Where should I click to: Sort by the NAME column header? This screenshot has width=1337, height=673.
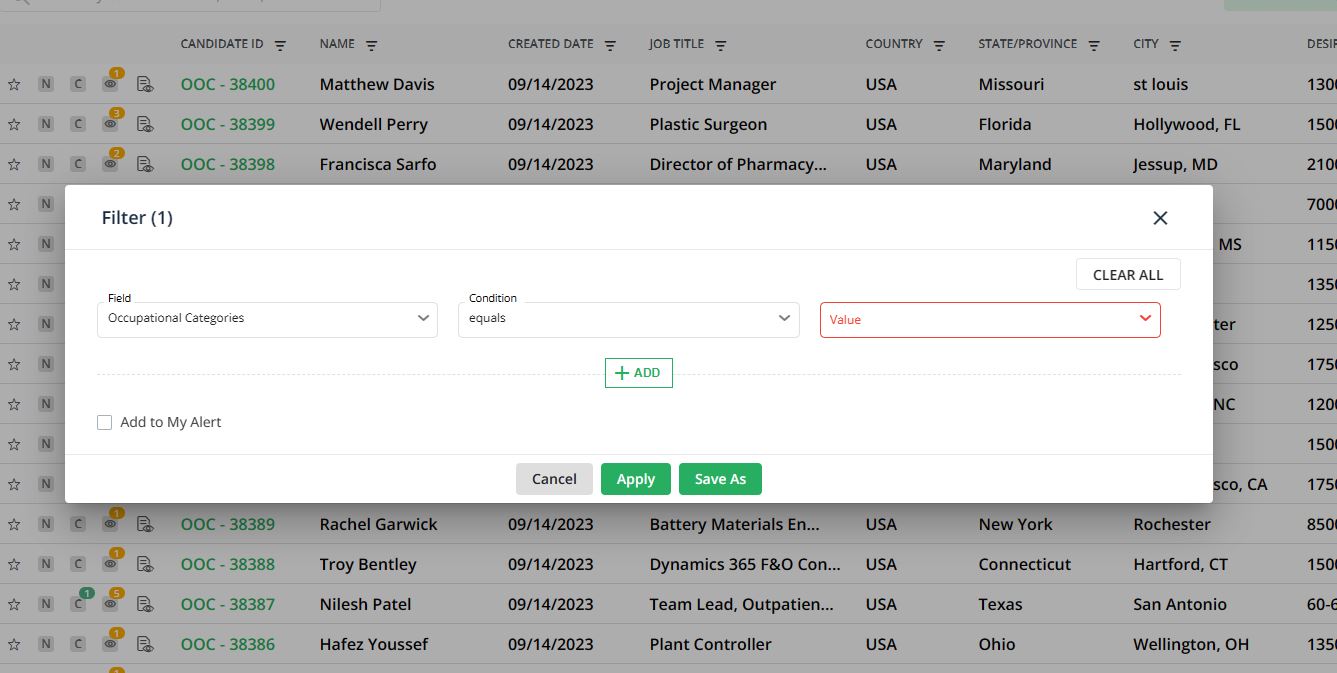click(337, 44)
